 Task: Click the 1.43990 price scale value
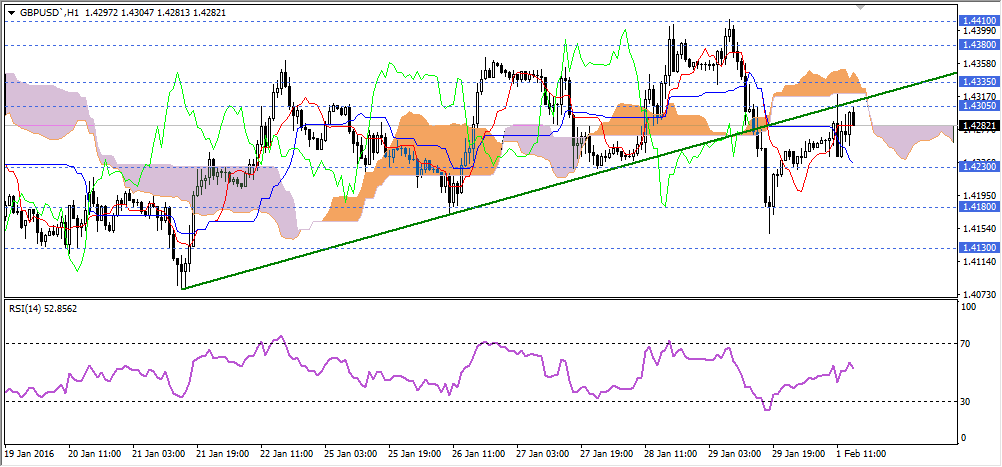tap(980, 31)
